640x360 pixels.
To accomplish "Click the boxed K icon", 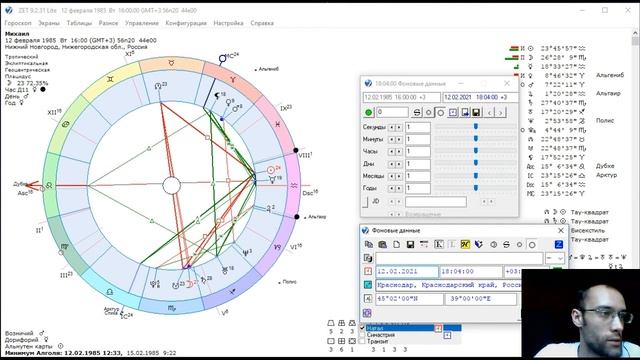I will click(438, 244).
